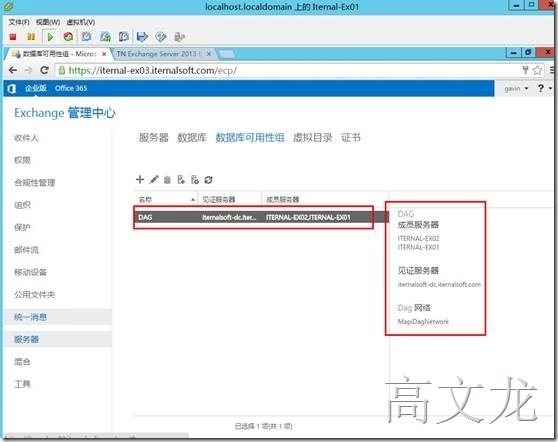Open the help question mark dropdown
The height and width of the screenshot is (442, 558).
(x=544, y=88)
